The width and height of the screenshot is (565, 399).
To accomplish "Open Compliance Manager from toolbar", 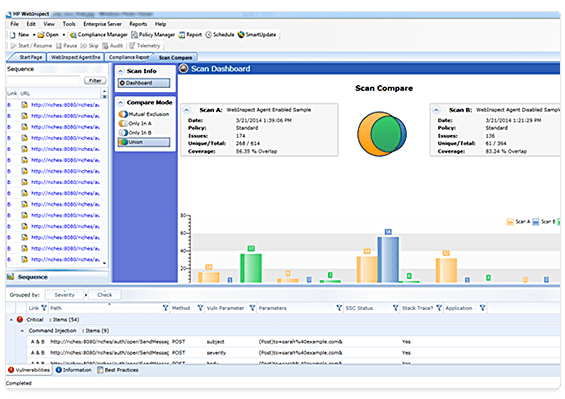I will tap(99, 35).
